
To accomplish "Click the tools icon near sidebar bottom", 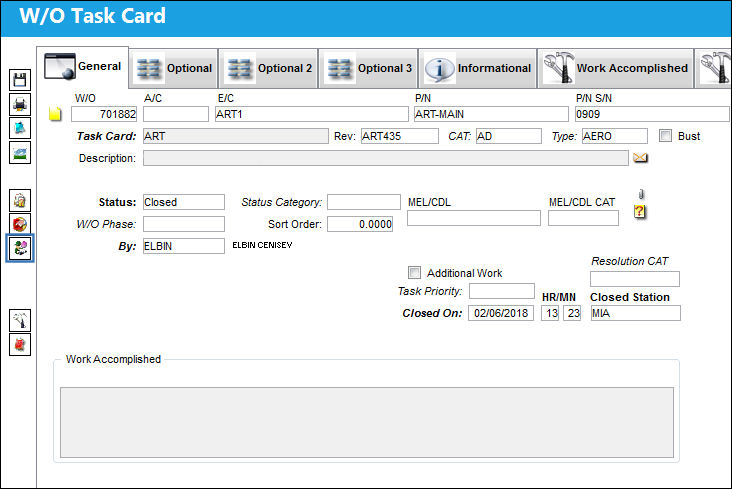I will click(20, 320).
